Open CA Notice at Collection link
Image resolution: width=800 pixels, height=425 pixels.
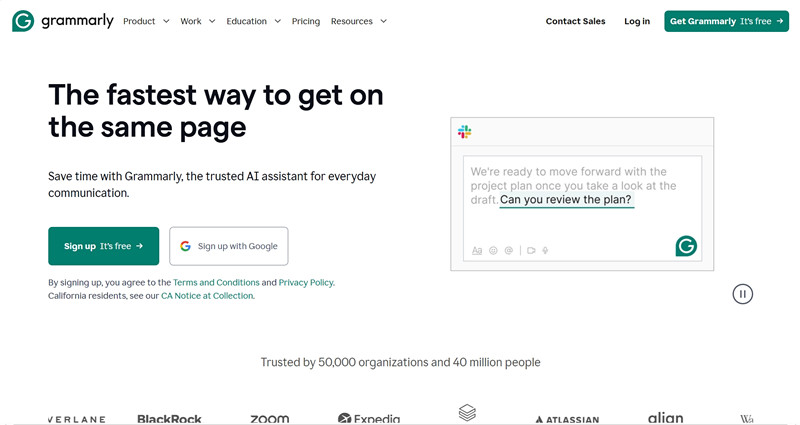(207, 296)
